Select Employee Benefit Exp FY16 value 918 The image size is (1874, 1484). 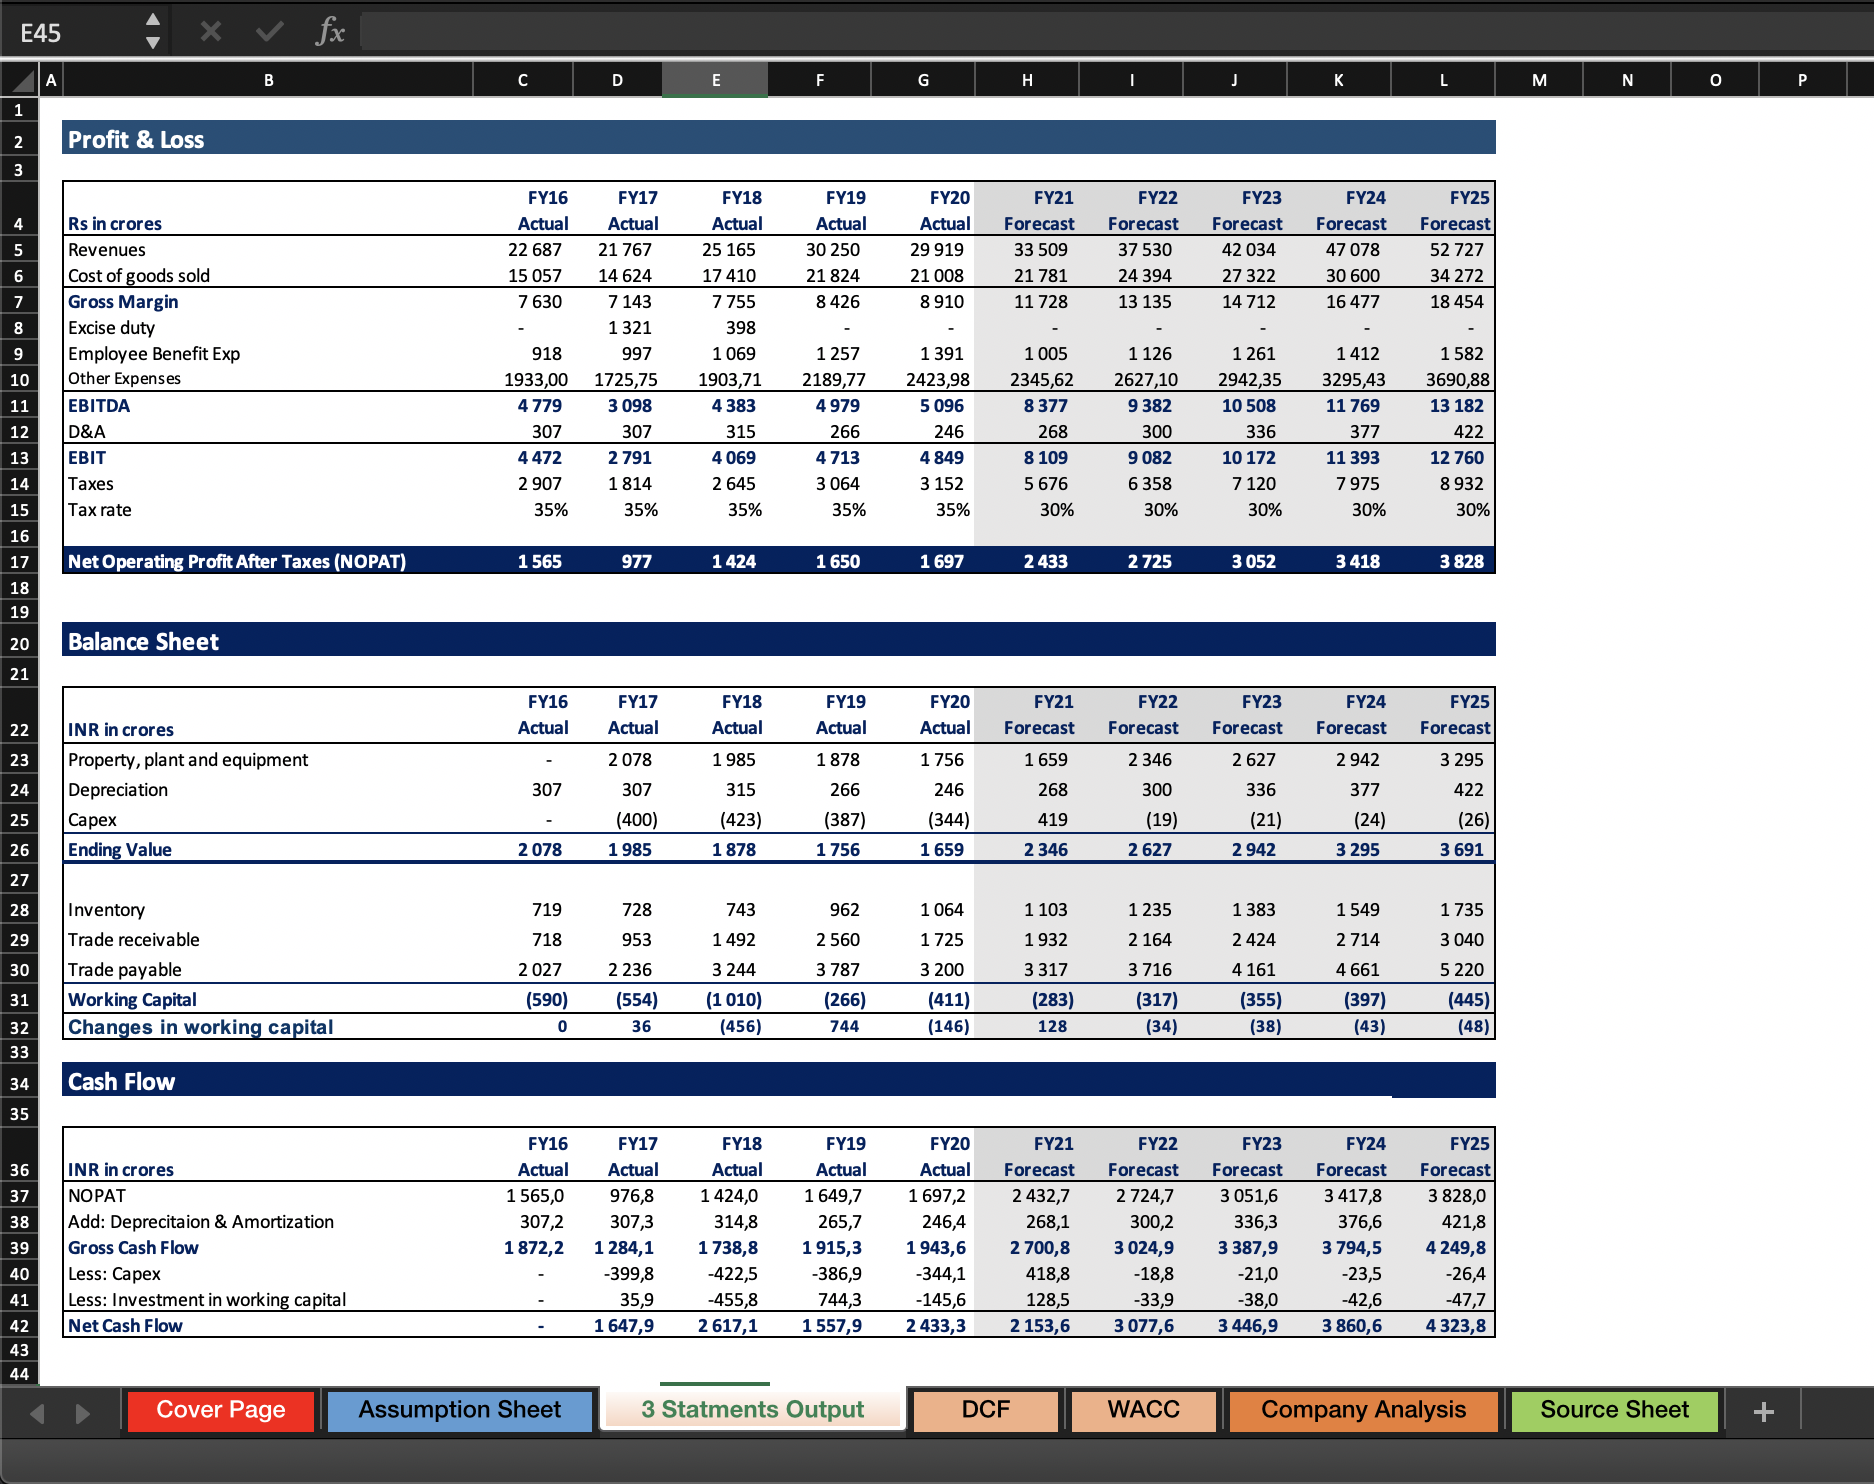tap(547, 354)
